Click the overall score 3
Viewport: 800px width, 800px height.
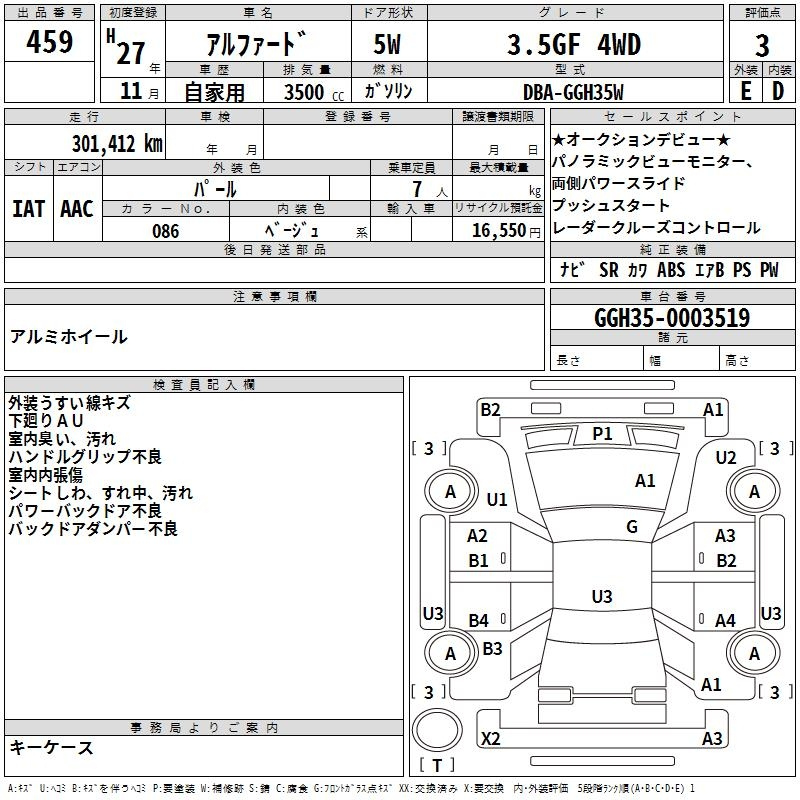point(762,46)
